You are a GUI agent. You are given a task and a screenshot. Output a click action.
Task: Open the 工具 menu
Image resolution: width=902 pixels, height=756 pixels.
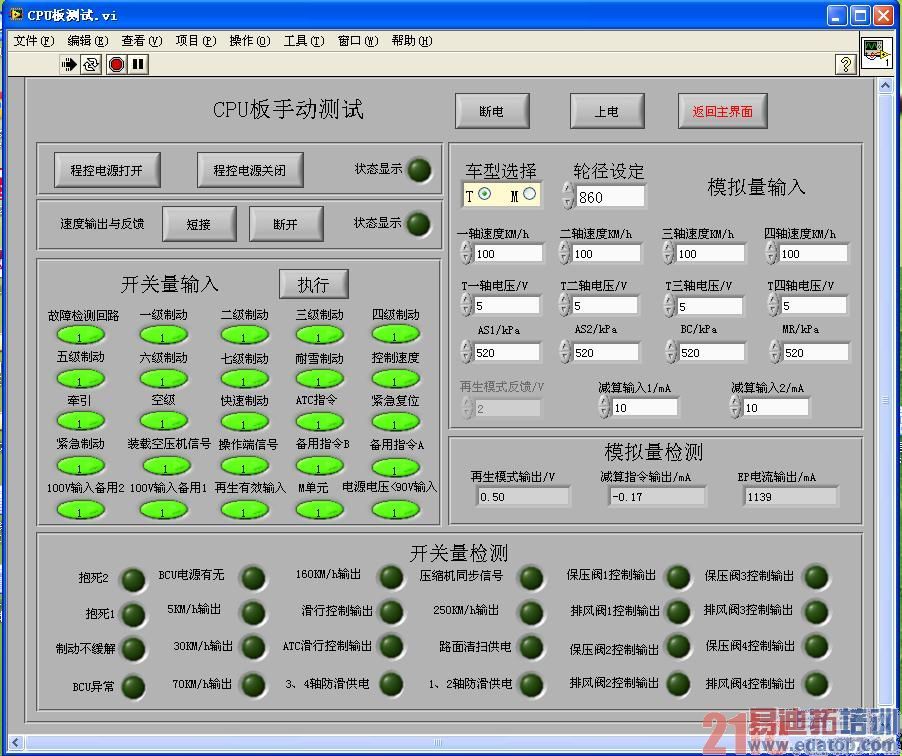tap(303, 40)
